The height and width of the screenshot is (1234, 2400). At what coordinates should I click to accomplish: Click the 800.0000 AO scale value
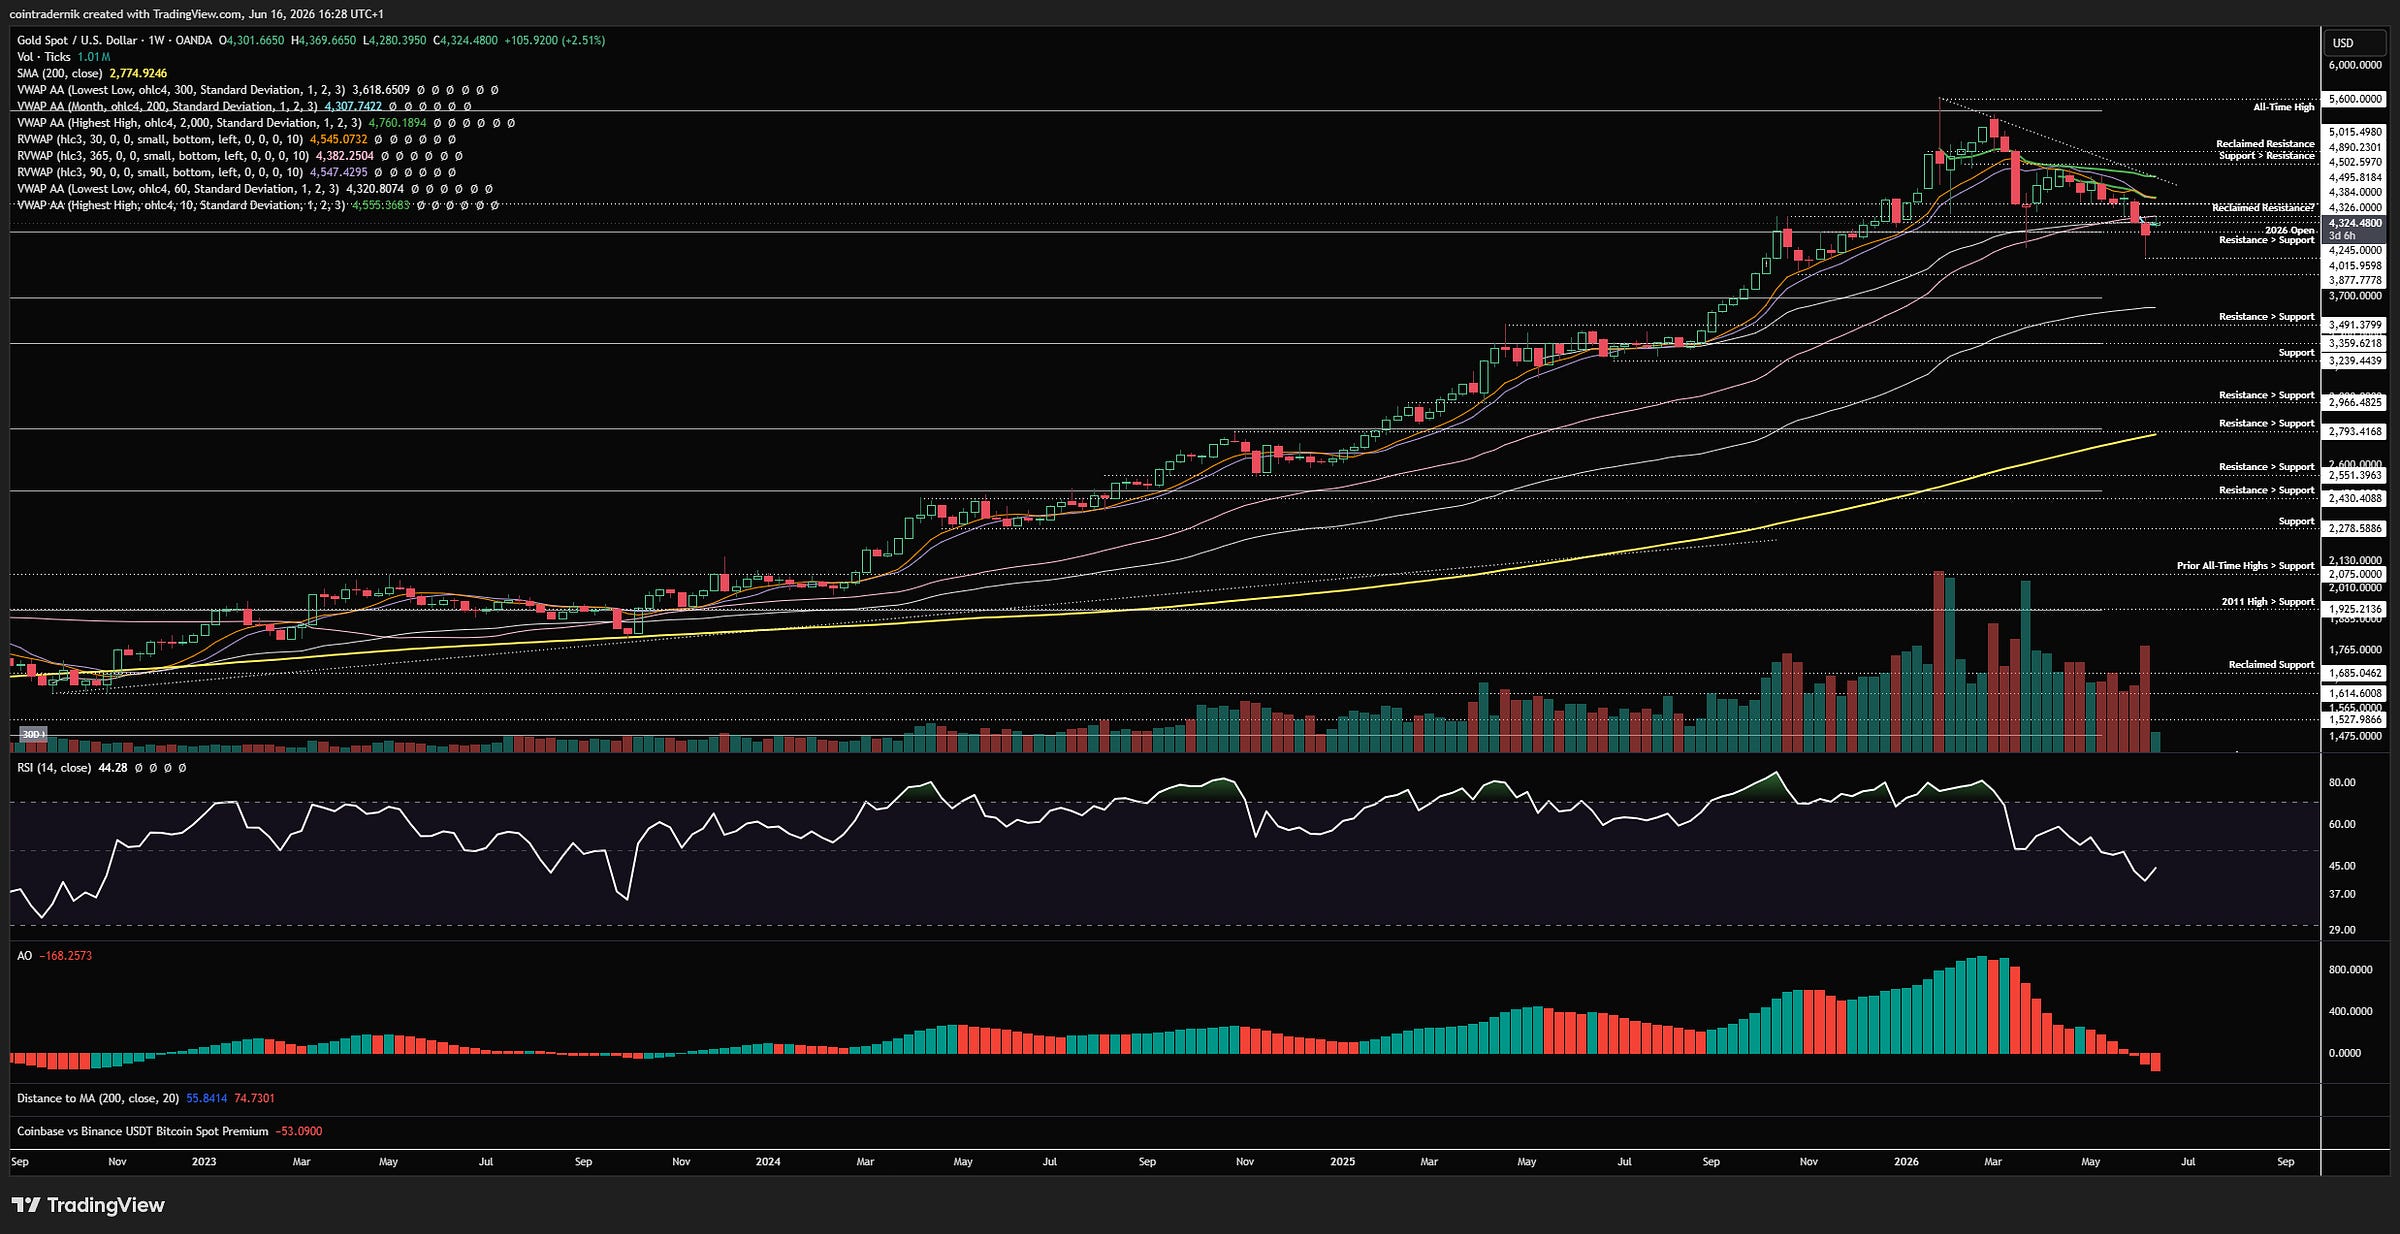pos(2350,970)
